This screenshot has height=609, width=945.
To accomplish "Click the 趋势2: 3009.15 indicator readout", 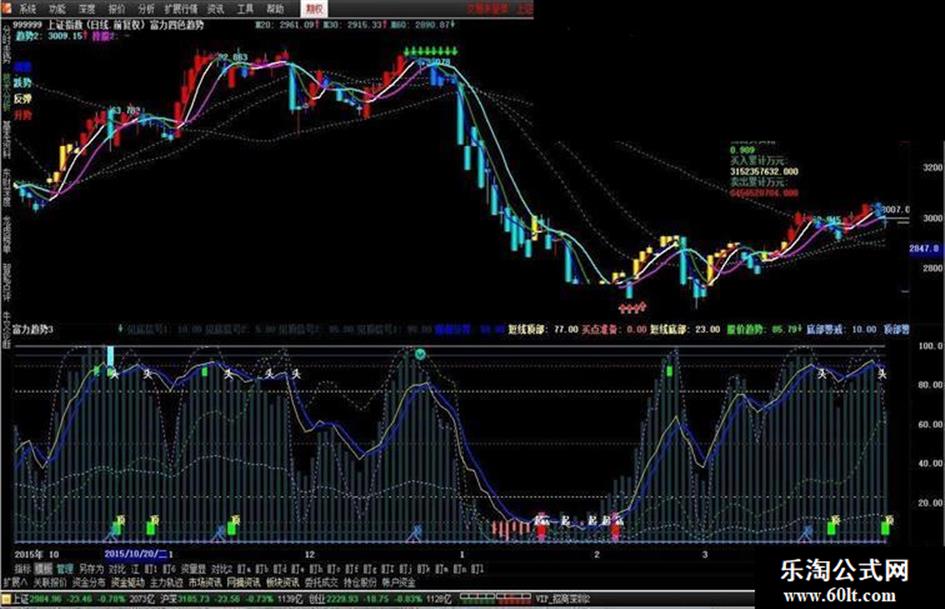I will [x=51, y=36].
